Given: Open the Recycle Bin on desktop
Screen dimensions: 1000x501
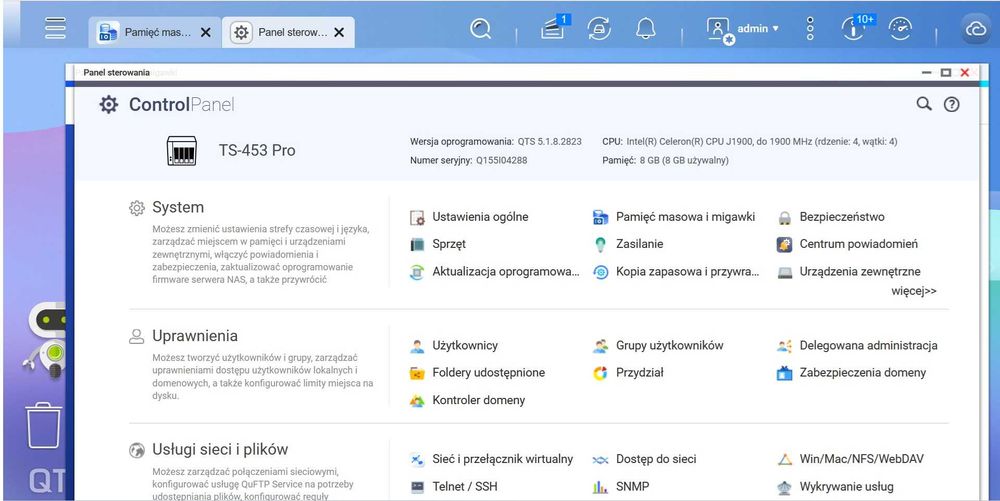Looking at the screenshot, I should pos(44,425).
